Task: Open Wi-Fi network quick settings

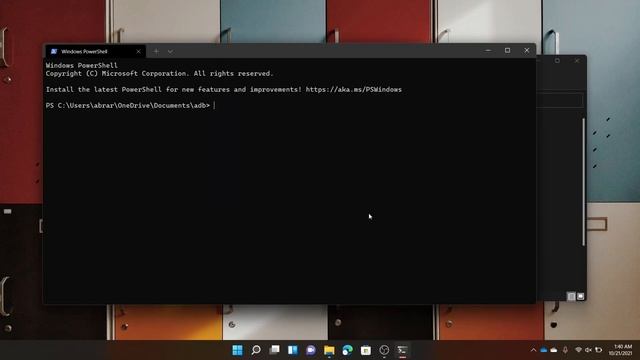Action: (x=578, y=350)
